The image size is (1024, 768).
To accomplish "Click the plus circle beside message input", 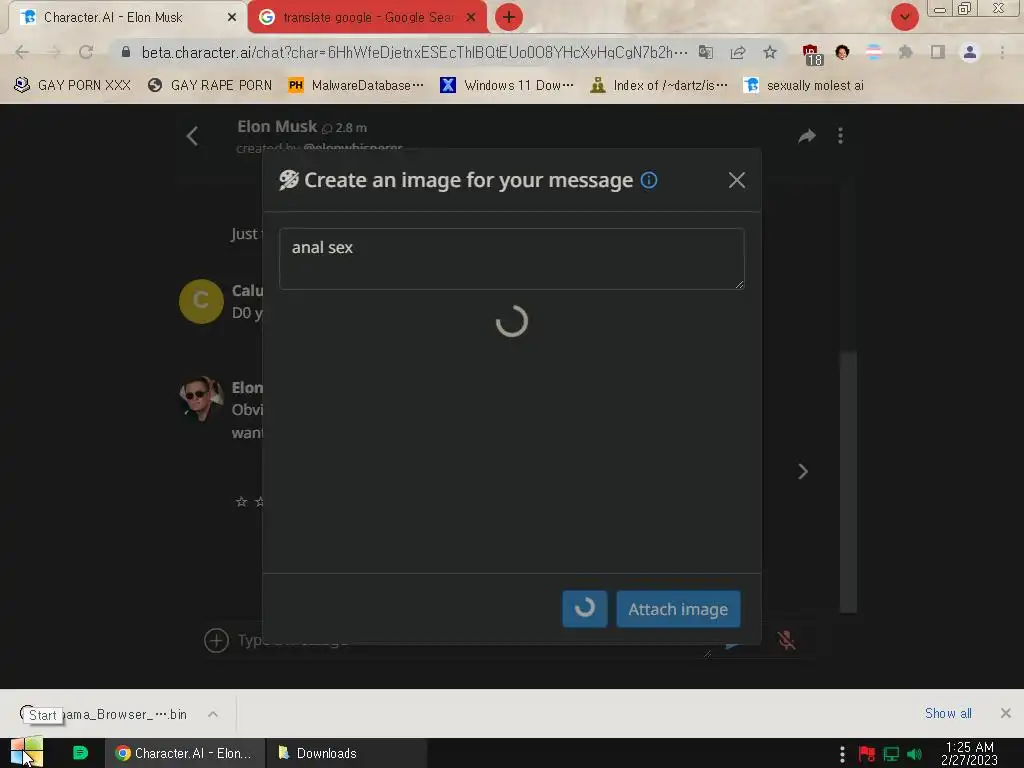I will (x=216, y=640).
